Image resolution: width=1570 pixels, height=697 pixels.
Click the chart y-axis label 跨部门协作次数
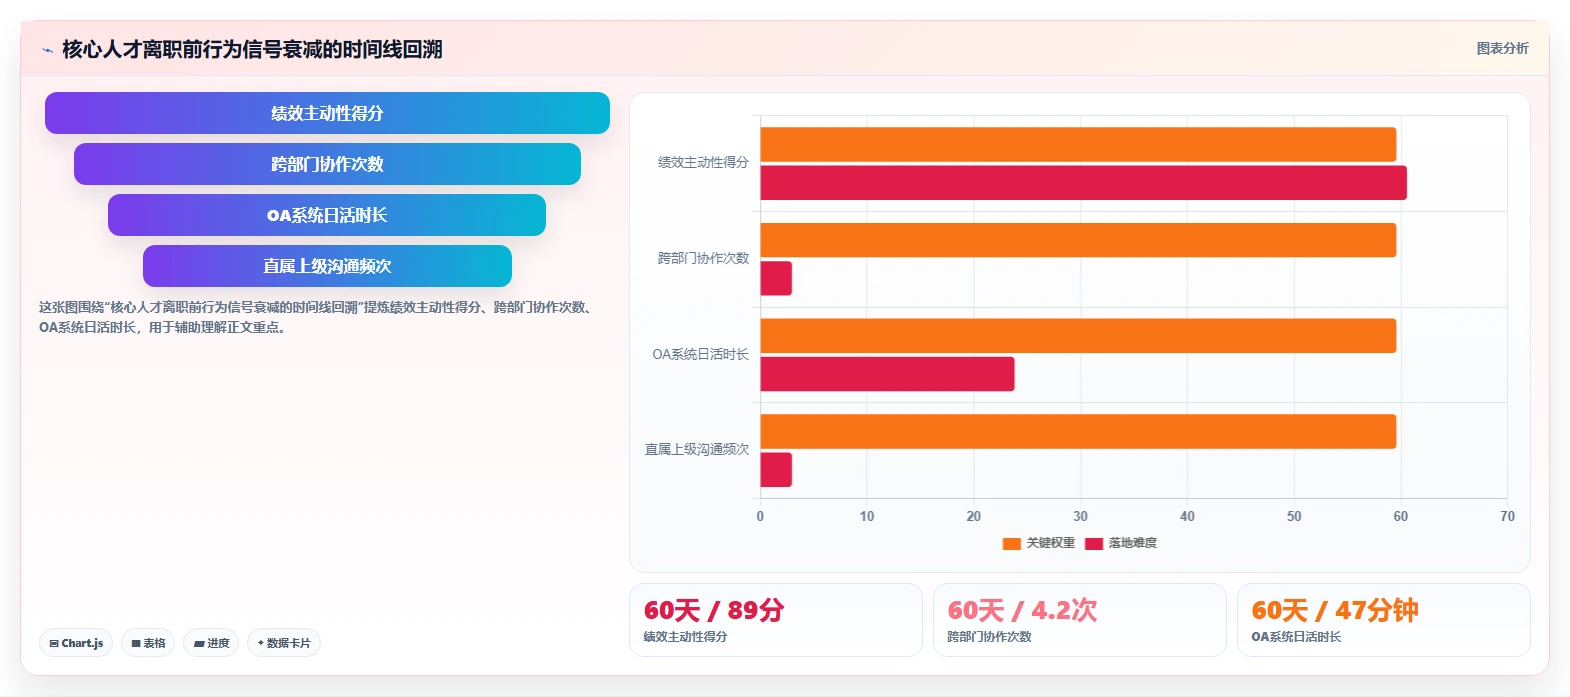point(703,258)
